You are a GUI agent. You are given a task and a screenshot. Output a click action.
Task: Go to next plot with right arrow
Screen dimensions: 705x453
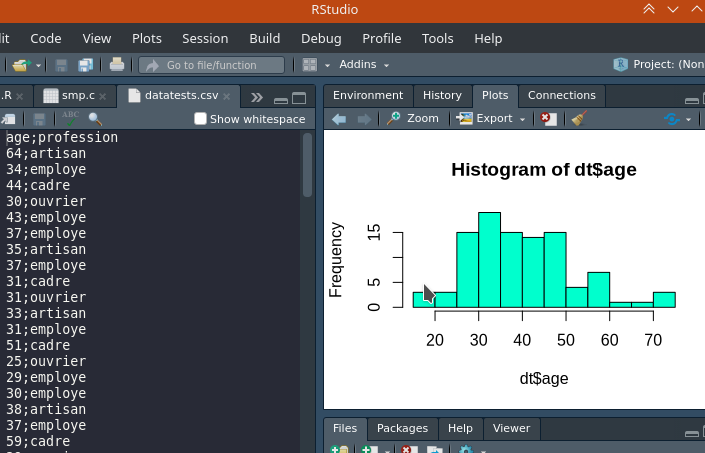(364, 119)
